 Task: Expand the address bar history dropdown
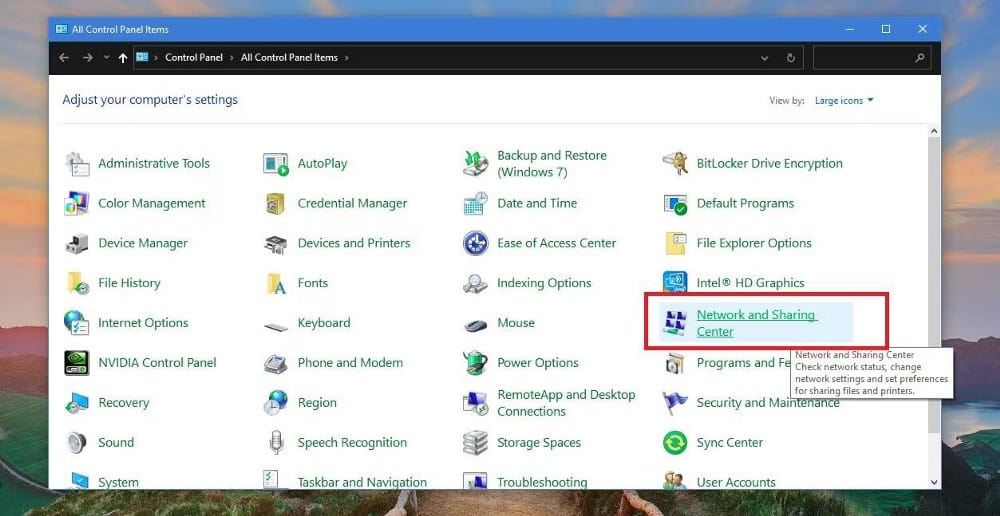tap(765, 58)
